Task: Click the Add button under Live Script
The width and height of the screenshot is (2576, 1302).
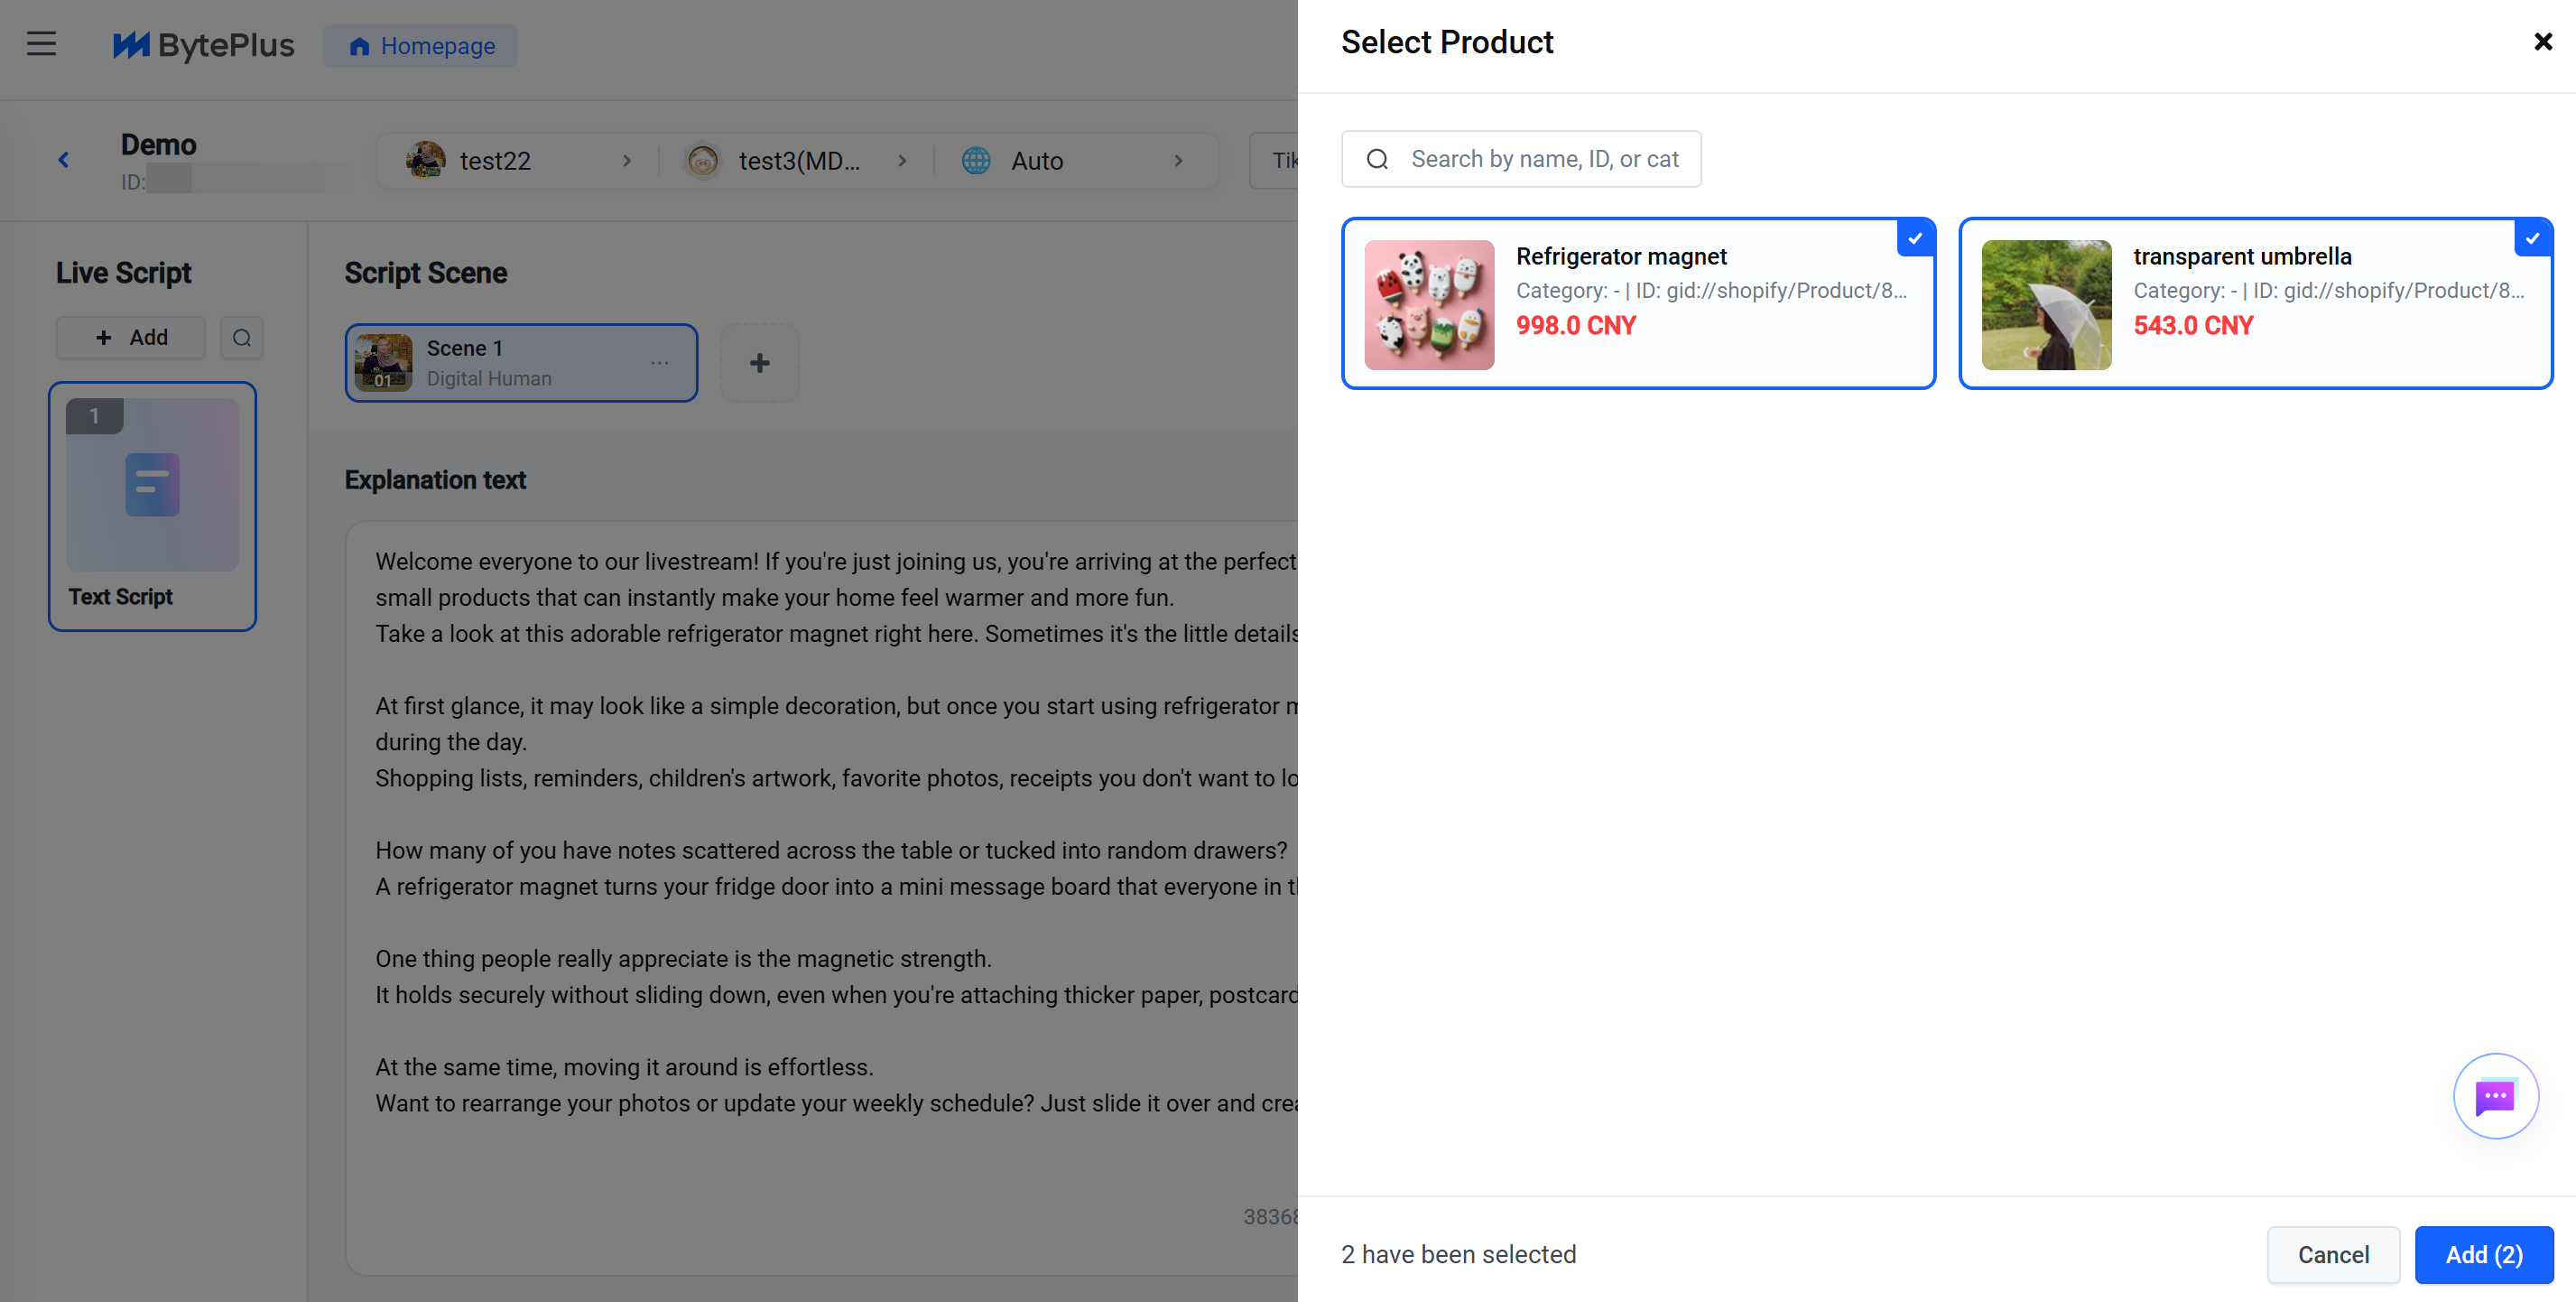Action: pos(131,338)
